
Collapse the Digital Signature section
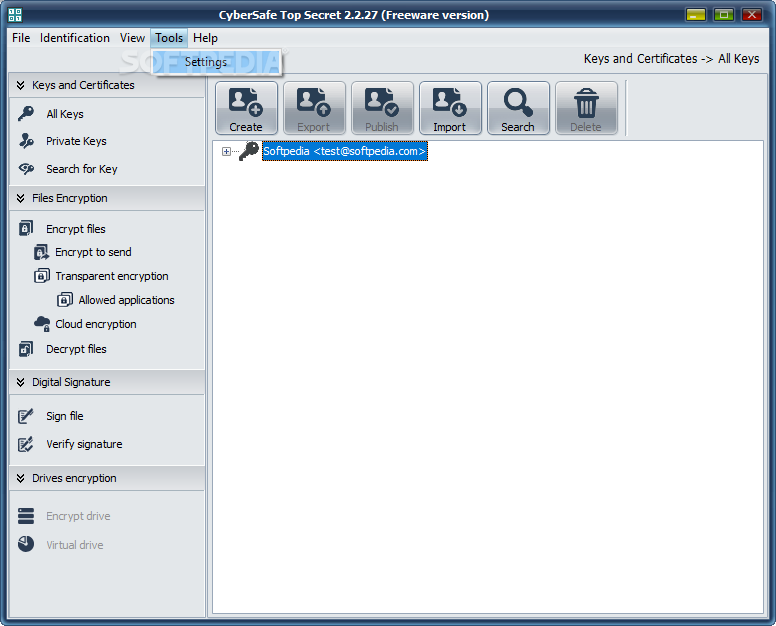(20, 382)
